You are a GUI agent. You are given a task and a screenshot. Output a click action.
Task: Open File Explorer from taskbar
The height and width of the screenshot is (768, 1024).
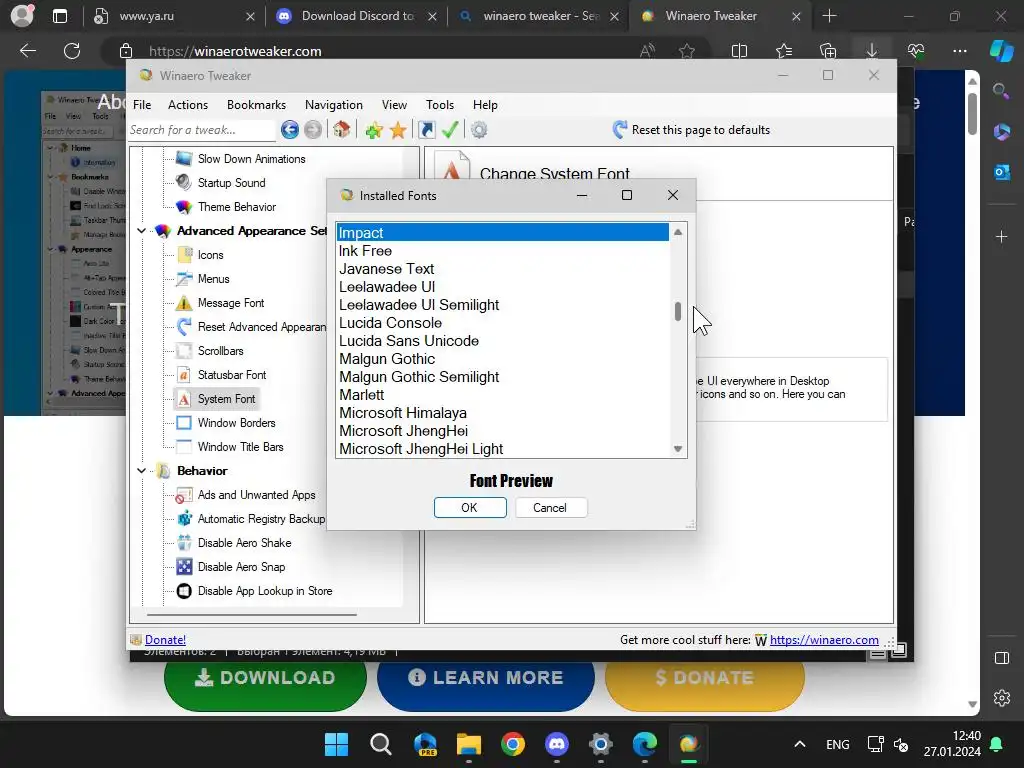tap(468, 744)
